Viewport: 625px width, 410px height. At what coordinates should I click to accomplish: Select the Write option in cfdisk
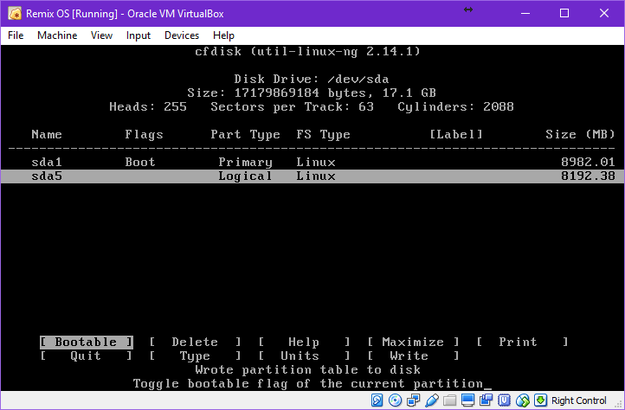tap(413, 356)
